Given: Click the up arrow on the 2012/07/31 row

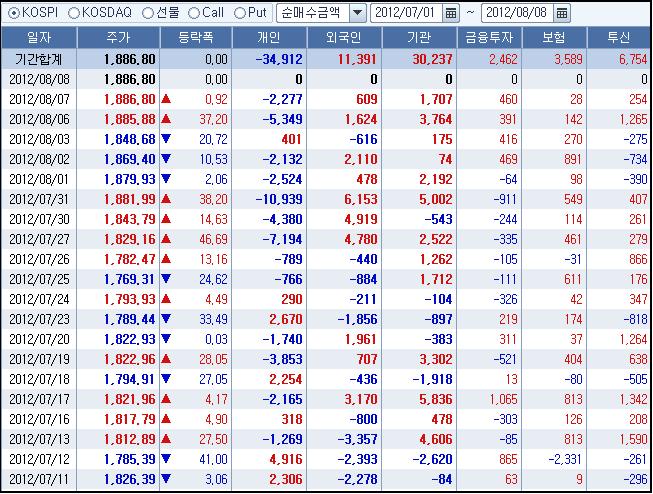Looking at the screenshot, I should click(166, 199).
